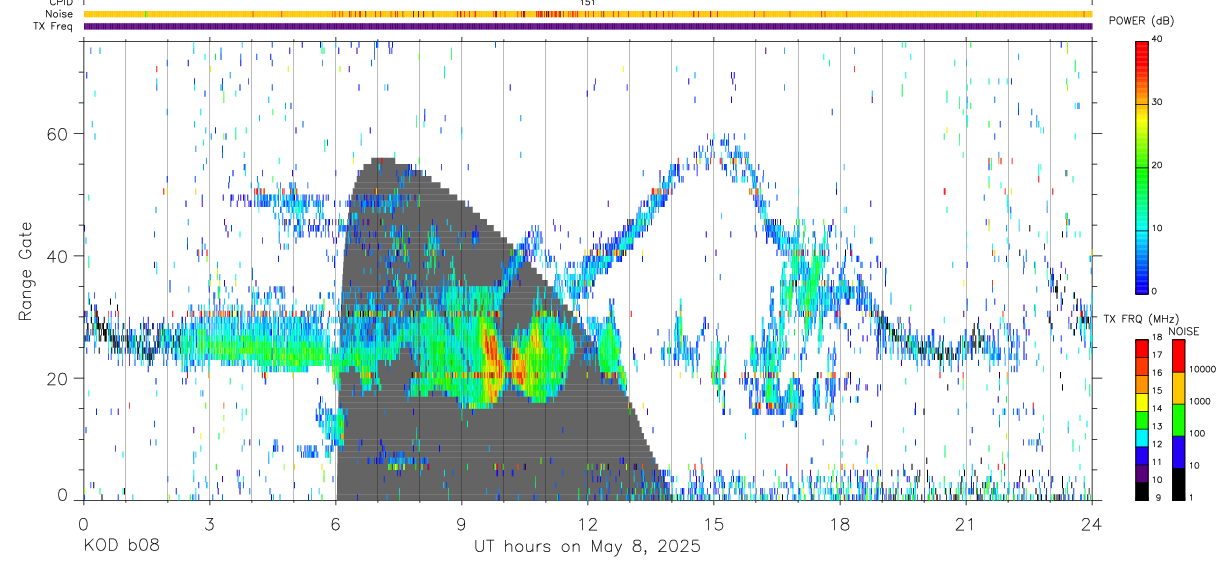The image size is (1228, 567).
Task: Click the 'Range Gate' y-axis label
Action: point(25,271)
